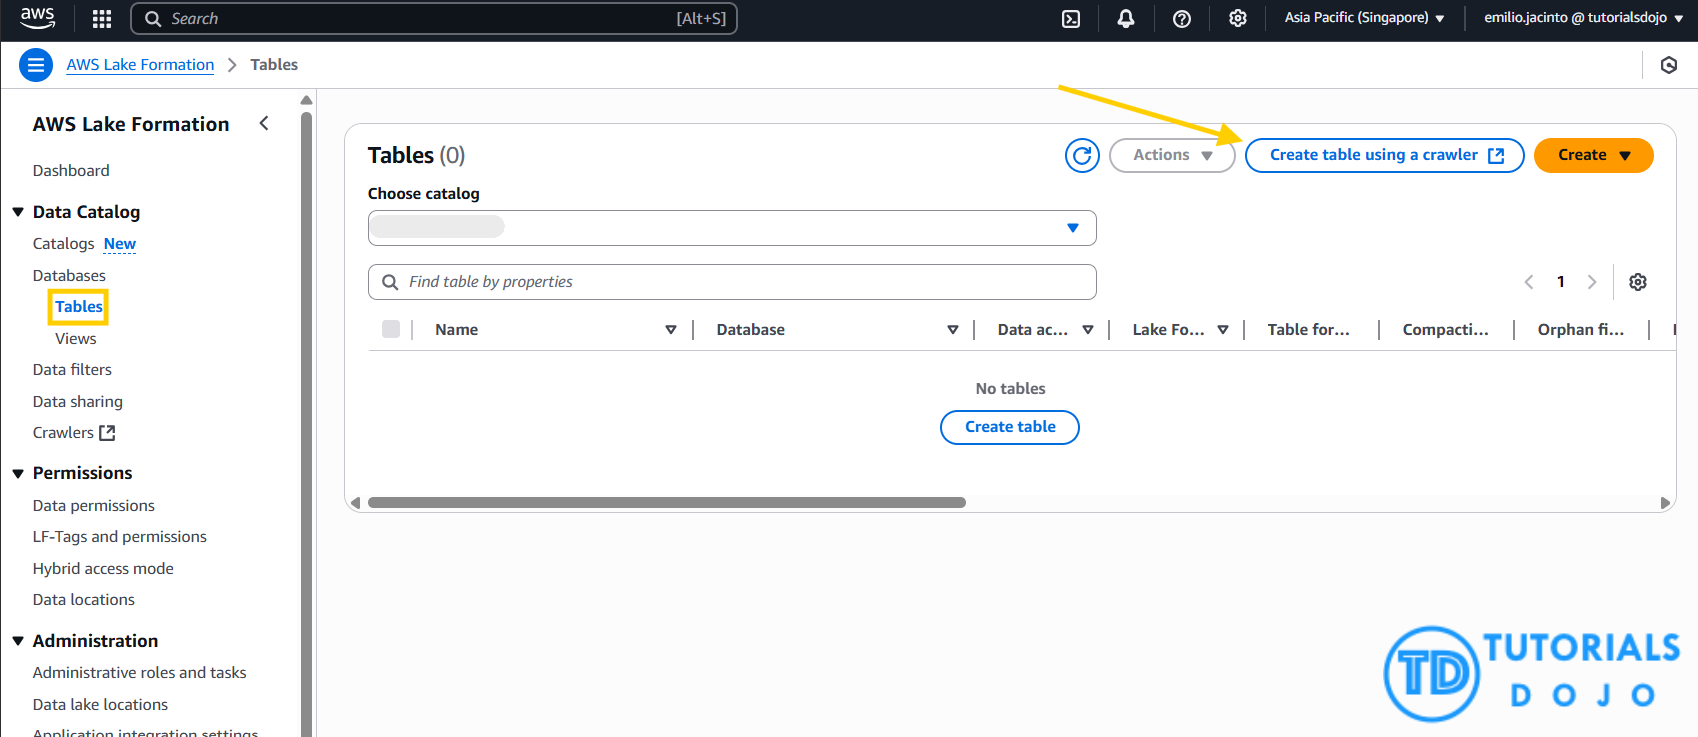Open the hexagon info panel icon
The width and height of the screenshot is (1698, 737).
click(x=1669, y=65)
